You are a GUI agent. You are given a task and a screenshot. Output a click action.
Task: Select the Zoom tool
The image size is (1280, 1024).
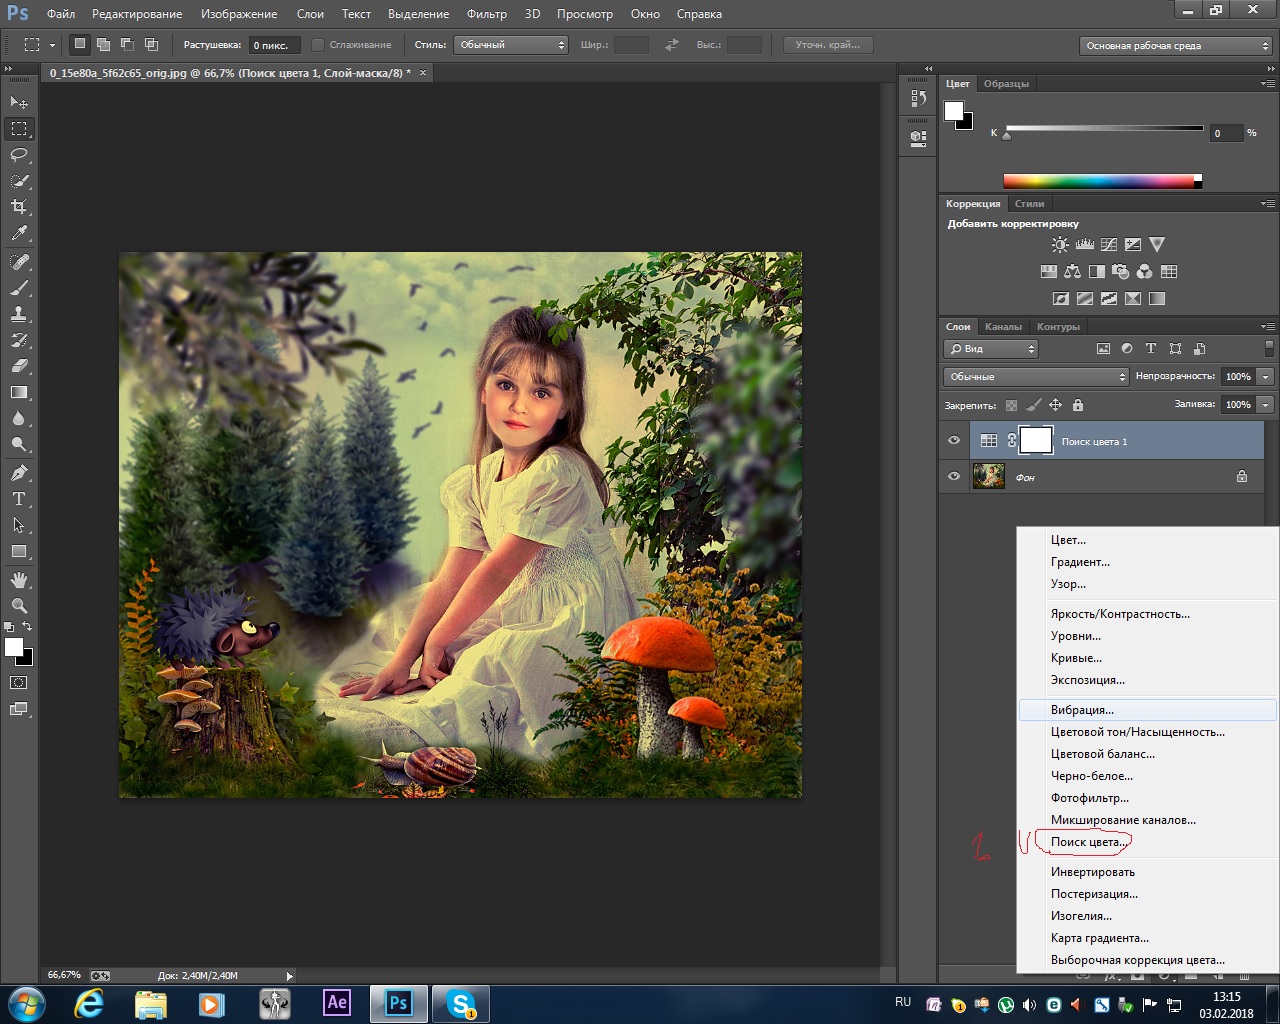(x=19, y=606)
